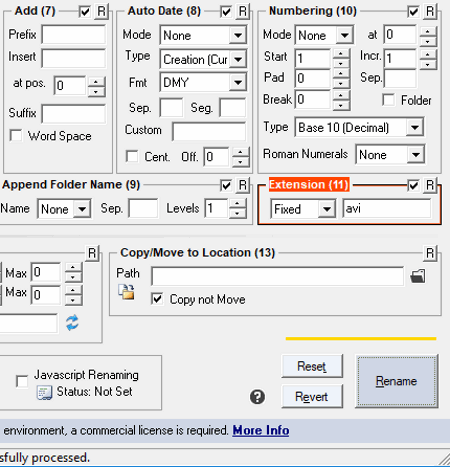450x467 pixels.
Task: Open the Roman Numerals dropdown
Action: [390, 154]
